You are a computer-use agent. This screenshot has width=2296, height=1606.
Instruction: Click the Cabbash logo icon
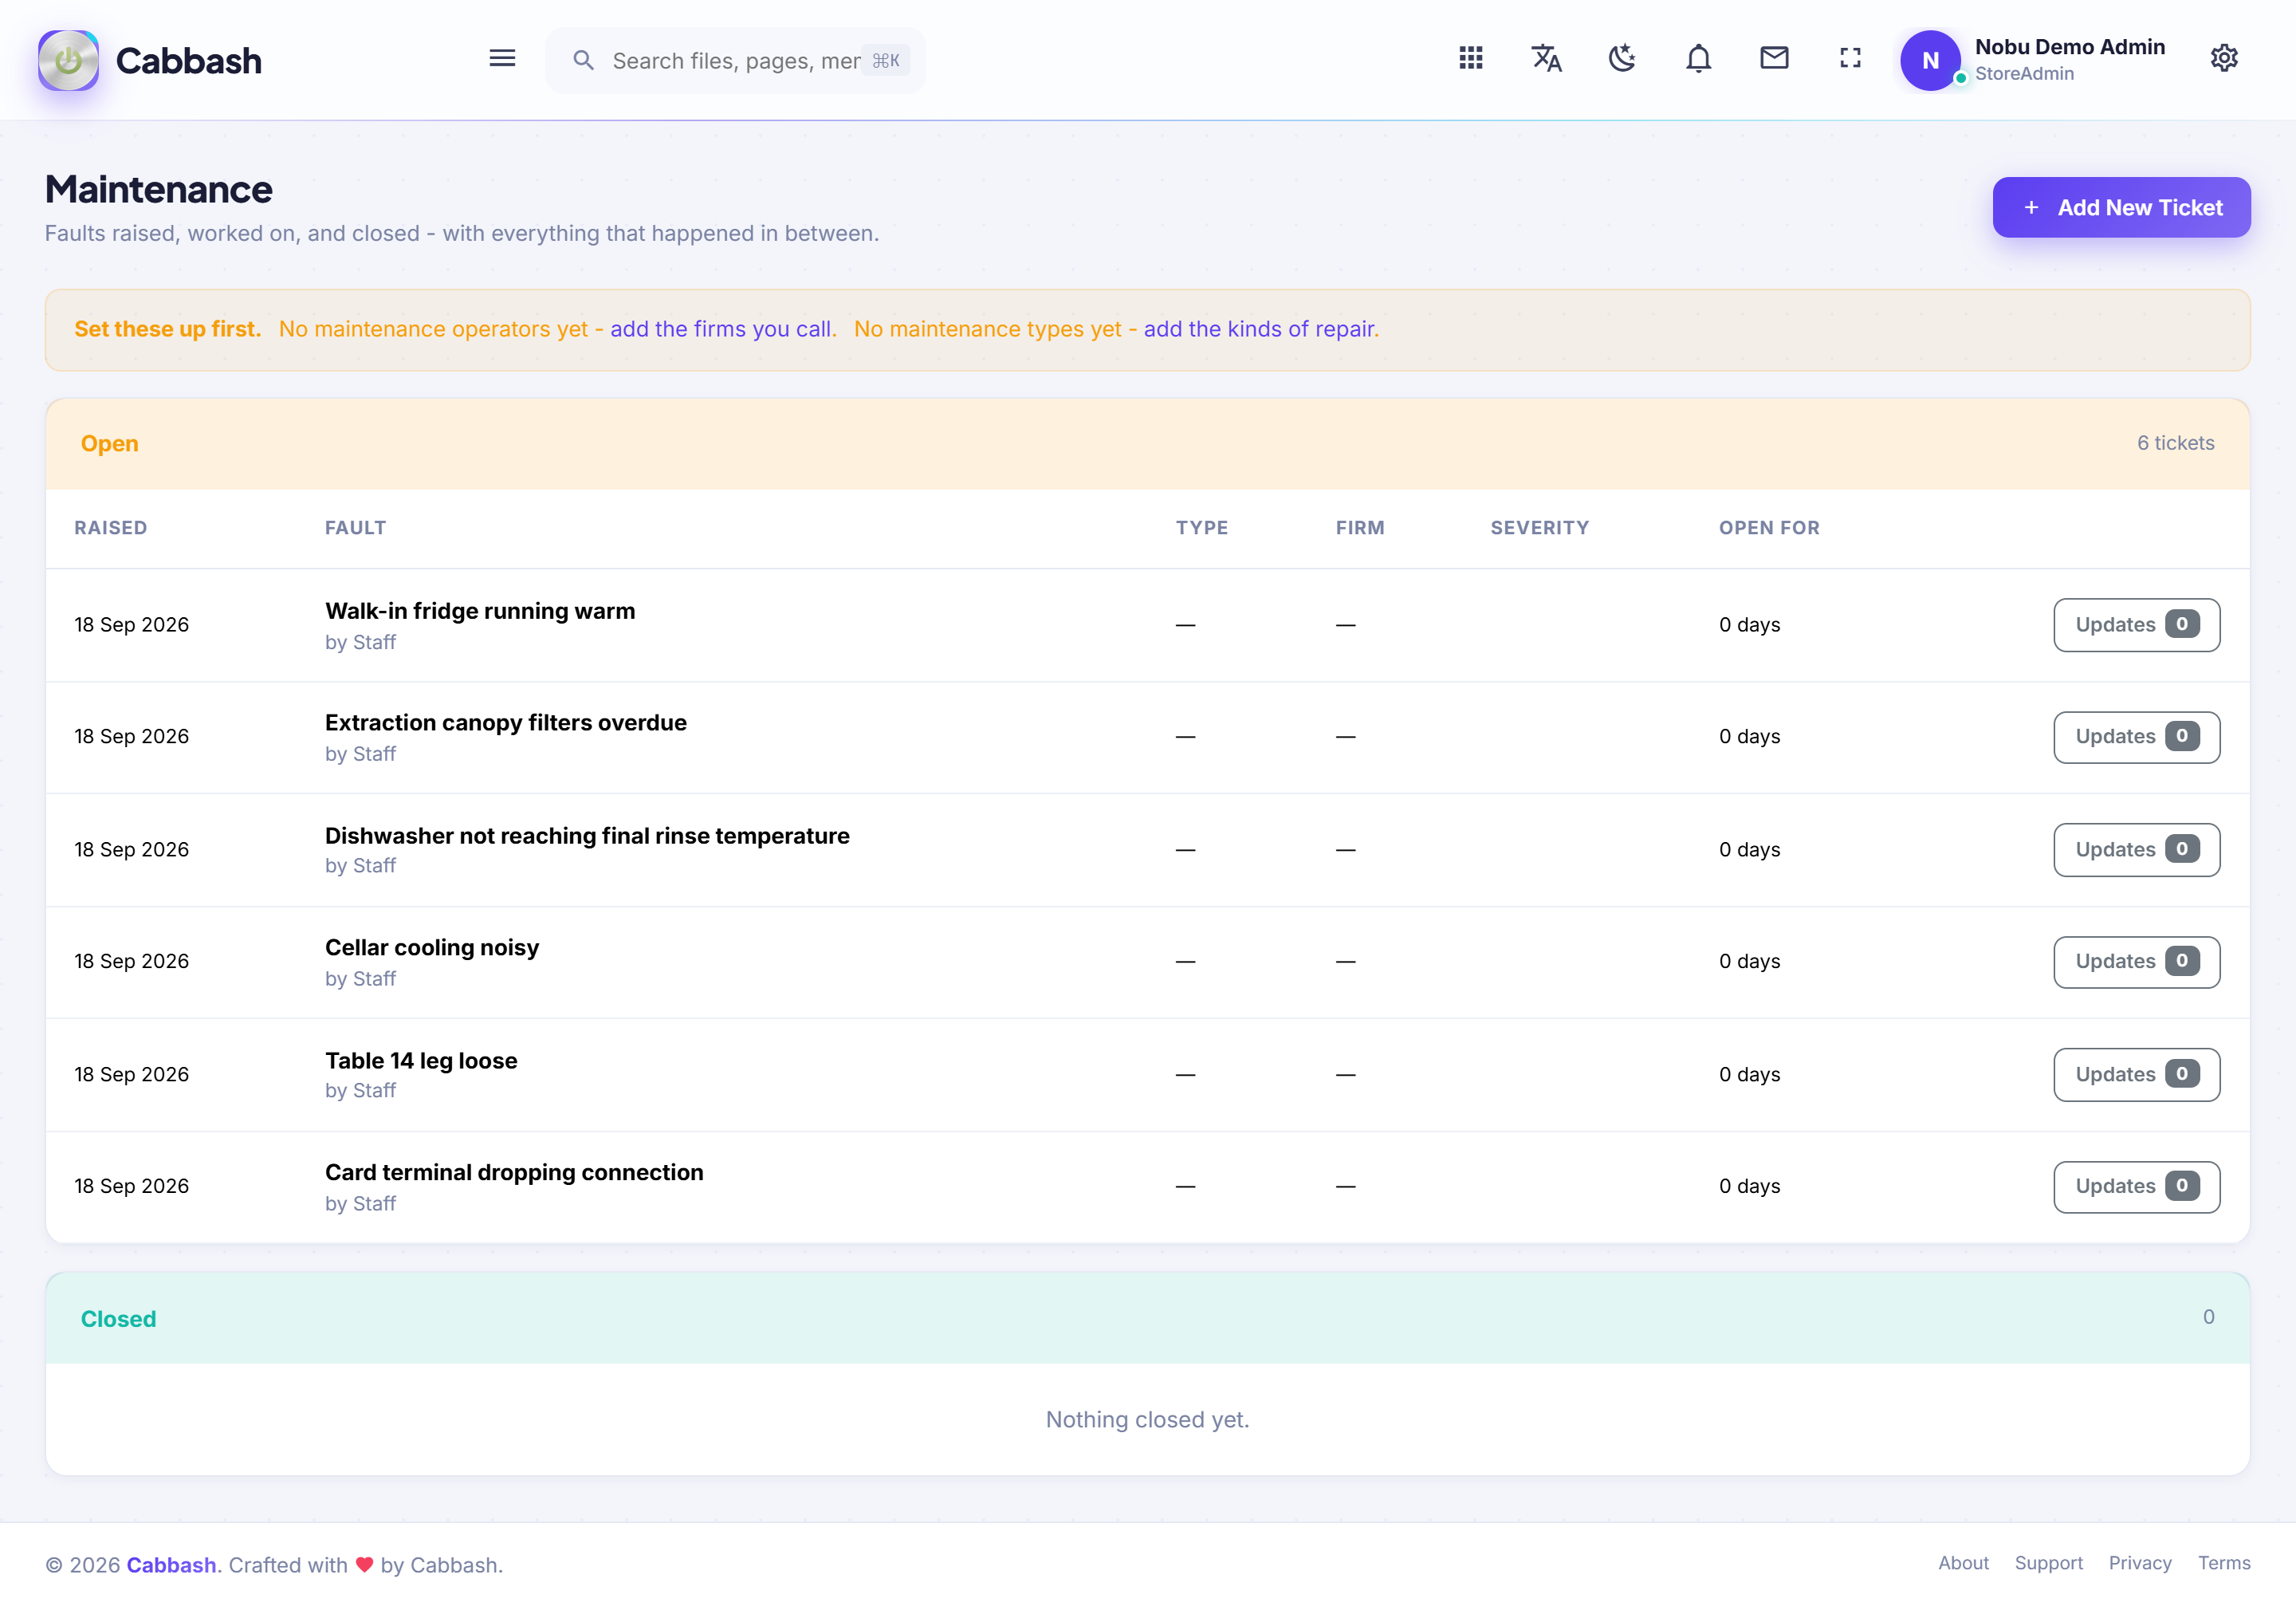pyautogui.click(x=68, y=60)
